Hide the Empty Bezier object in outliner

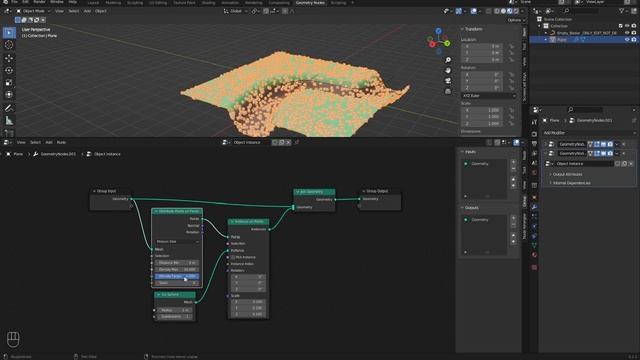[627, 33]
